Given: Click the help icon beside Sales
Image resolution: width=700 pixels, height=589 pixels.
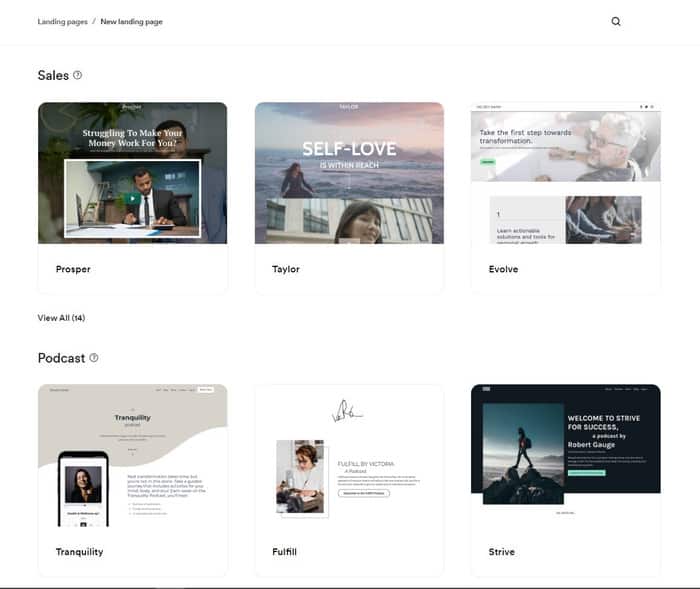Looking at the screenshot, I should 77,75.
